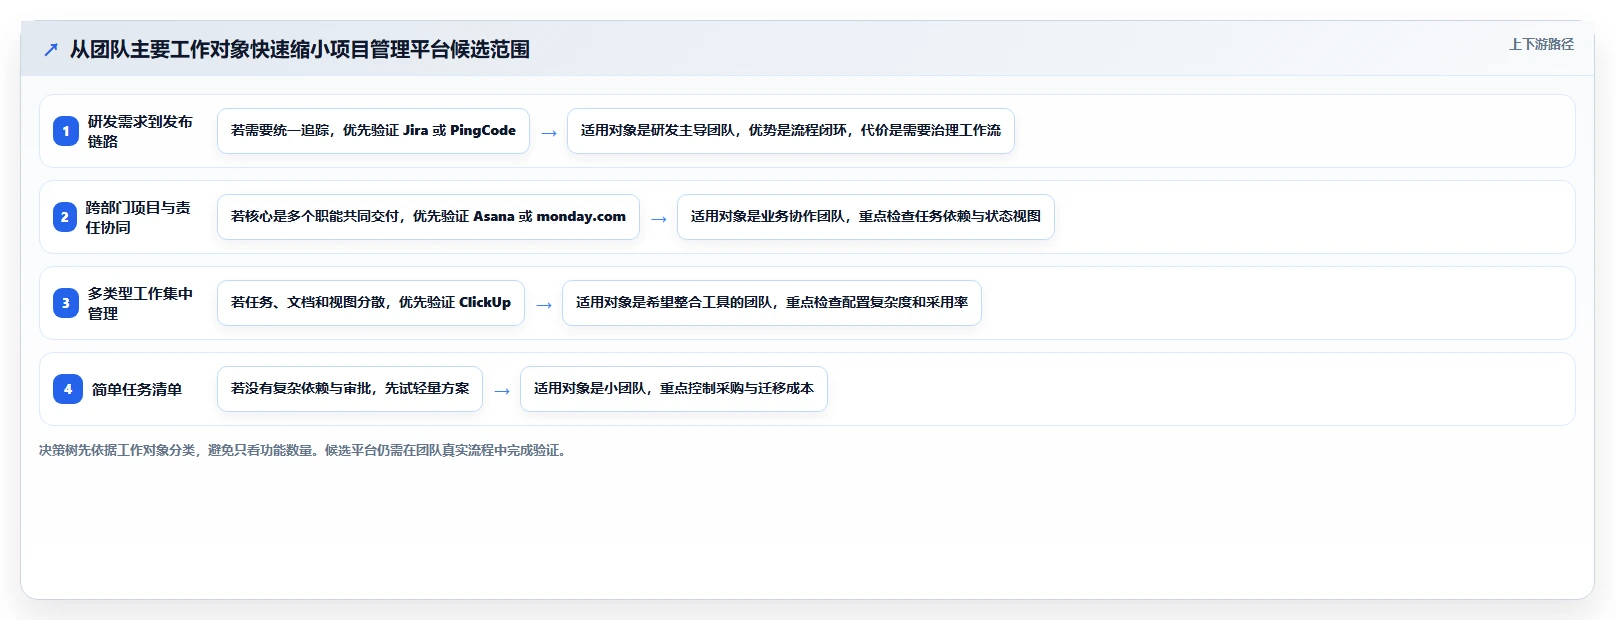This screenshot has height=620, width=1615.
Task: Select the number 1 badge
Action: pyautogui.click(x=66, y=131)
